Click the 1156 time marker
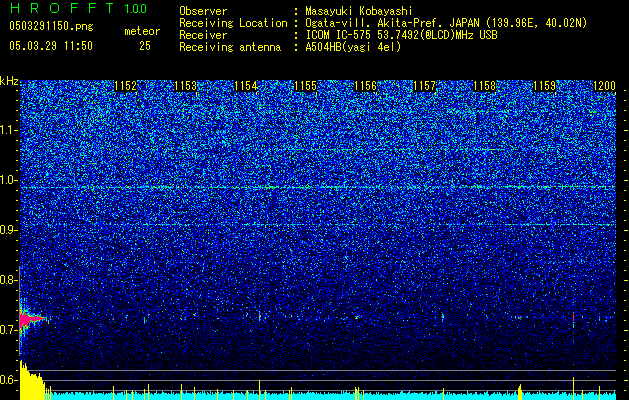This screenshot has width=629, height=400. pos(365,86)
